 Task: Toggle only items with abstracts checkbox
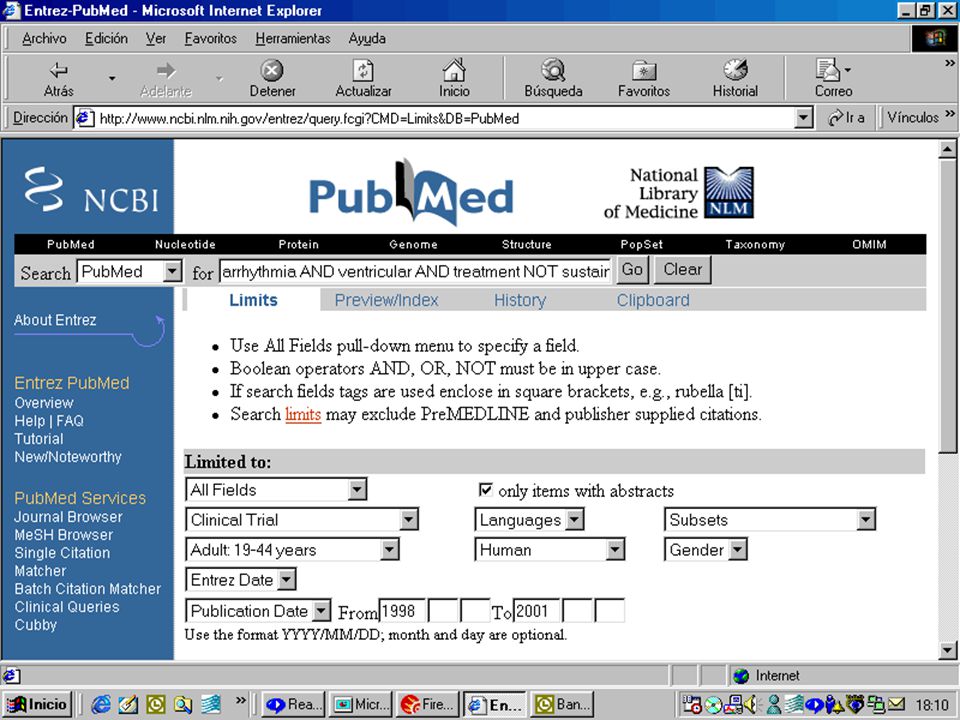(x=485, y=489)
